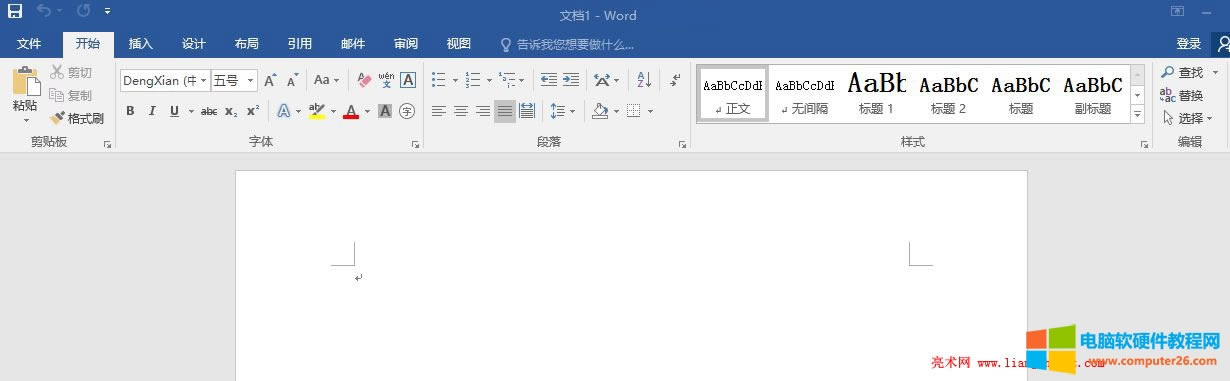Apply the red font color
1230x381 pixels.
click(351, 111)
